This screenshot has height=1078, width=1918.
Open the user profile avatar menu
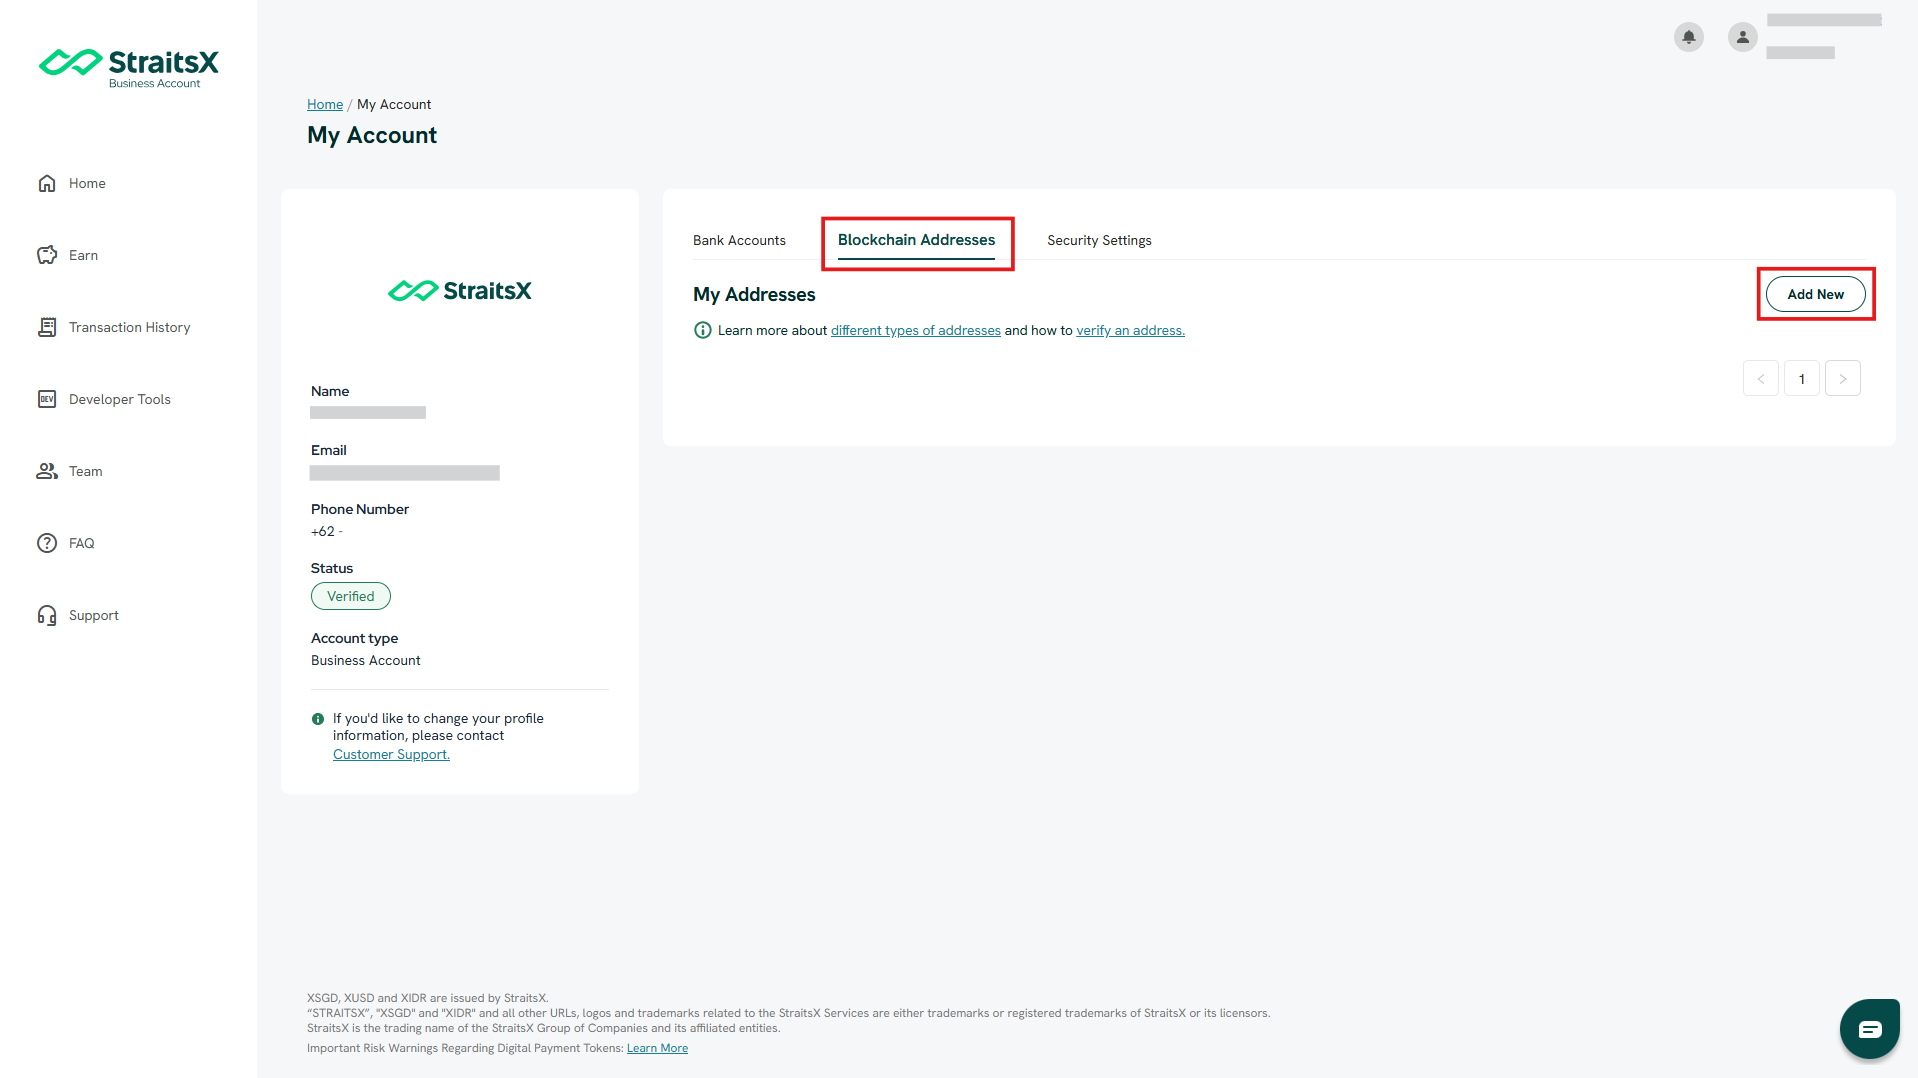coord(1743,37)
